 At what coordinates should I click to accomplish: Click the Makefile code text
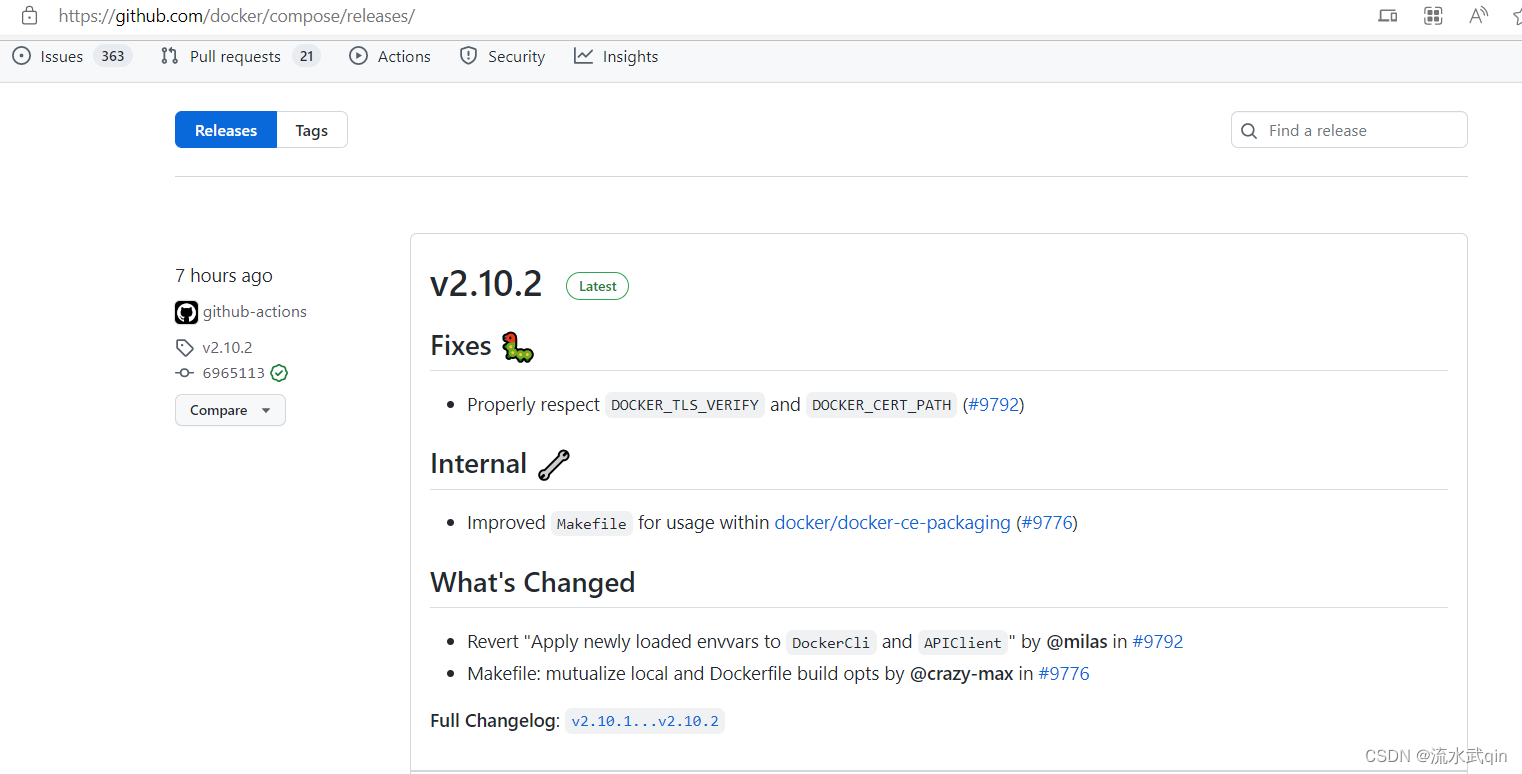point(591,523)
